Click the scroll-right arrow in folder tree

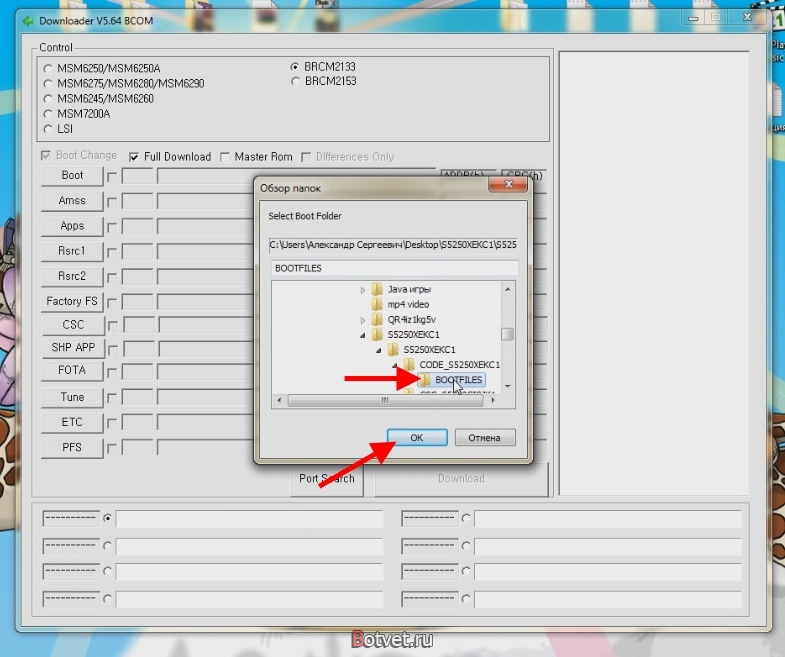(493, 400)
